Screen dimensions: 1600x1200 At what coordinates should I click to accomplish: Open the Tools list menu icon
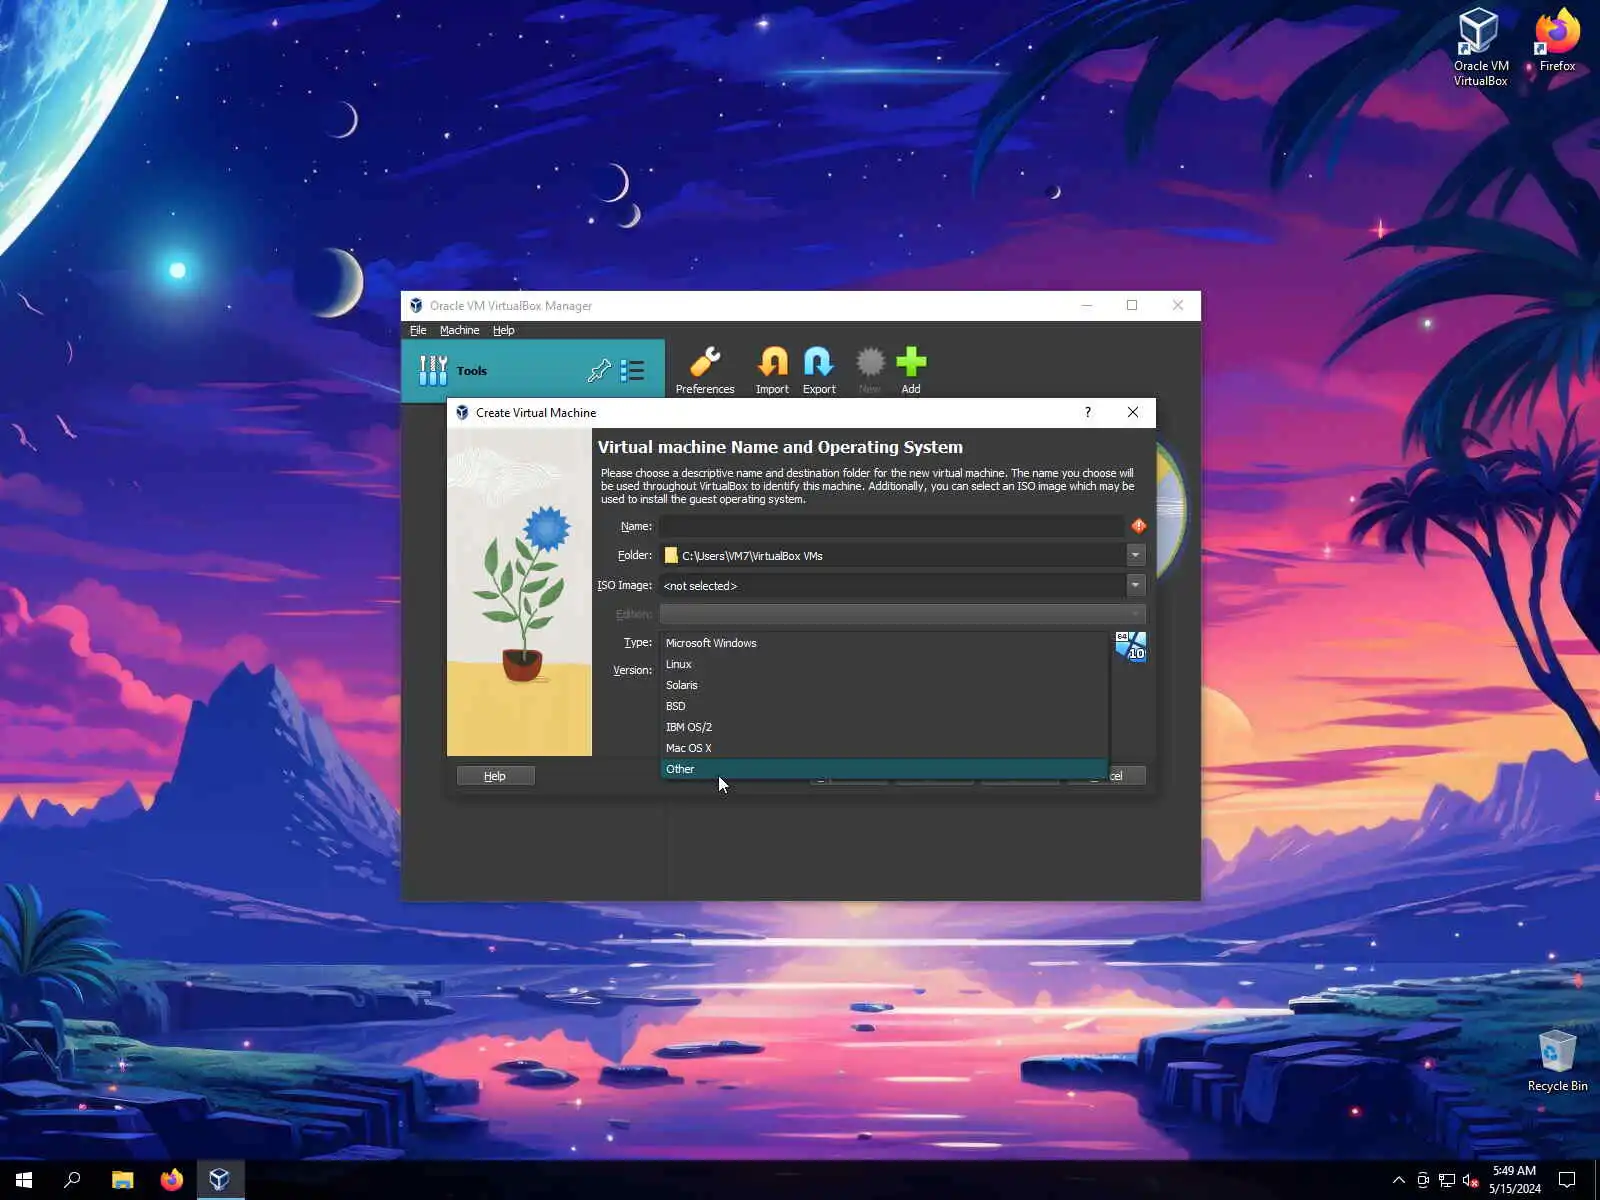pyautogui.click(x=632, y=371)
